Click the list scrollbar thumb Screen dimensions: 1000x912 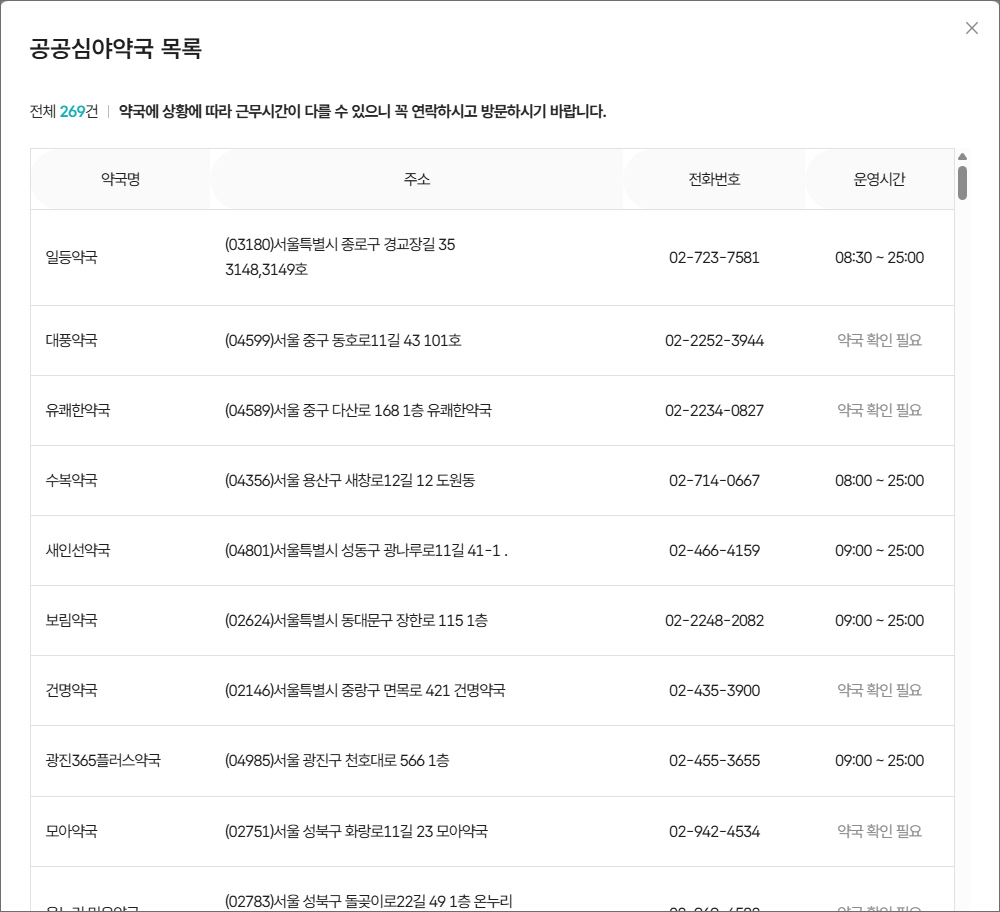tap(962, 183)
